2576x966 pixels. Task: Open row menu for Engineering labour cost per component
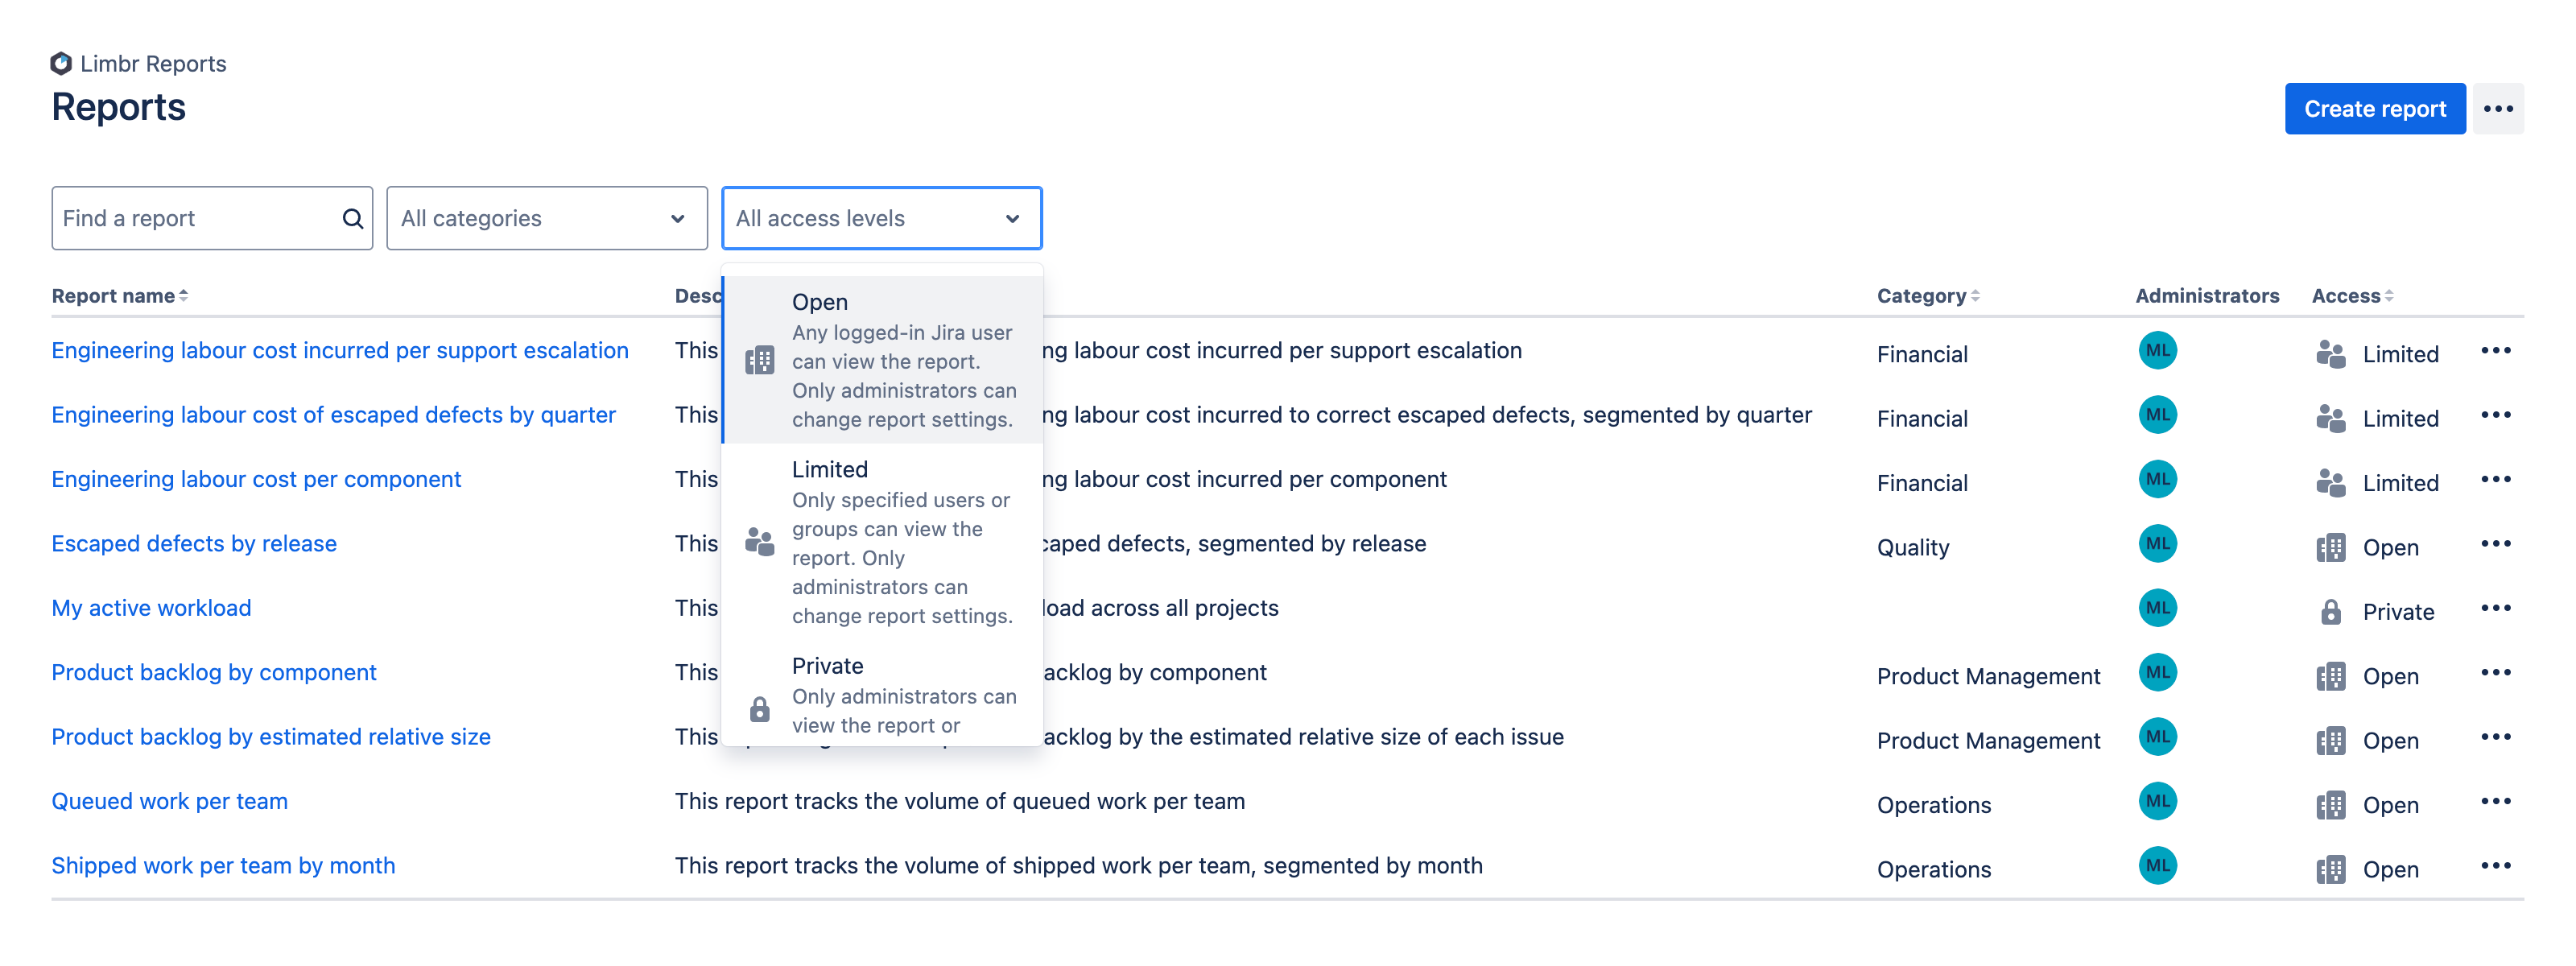2495,479
